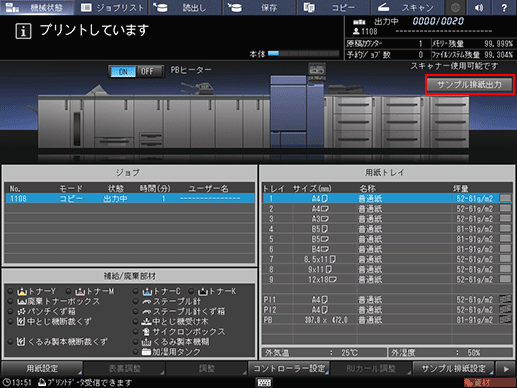The height and width of the screenshot is (388, 517).
Task: Open RUカール調整
Action: (x=371, y=369)
